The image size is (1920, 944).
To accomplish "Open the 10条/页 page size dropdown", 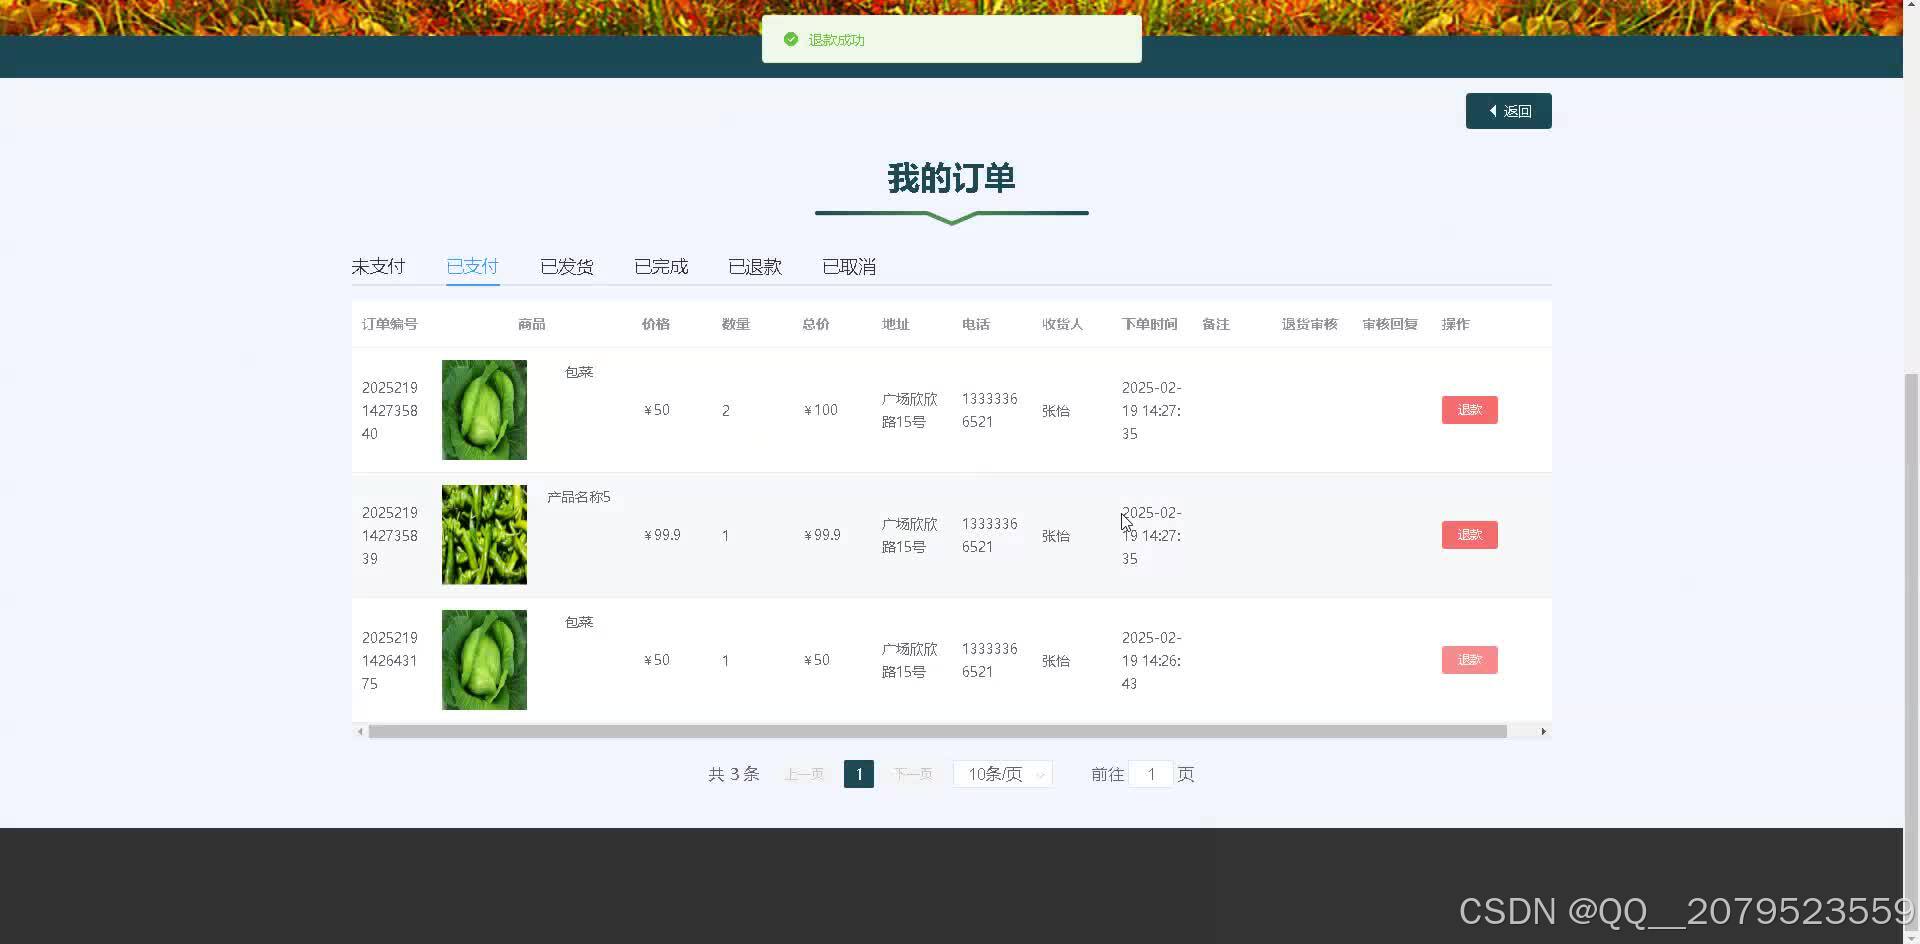I will point(1000,774).
